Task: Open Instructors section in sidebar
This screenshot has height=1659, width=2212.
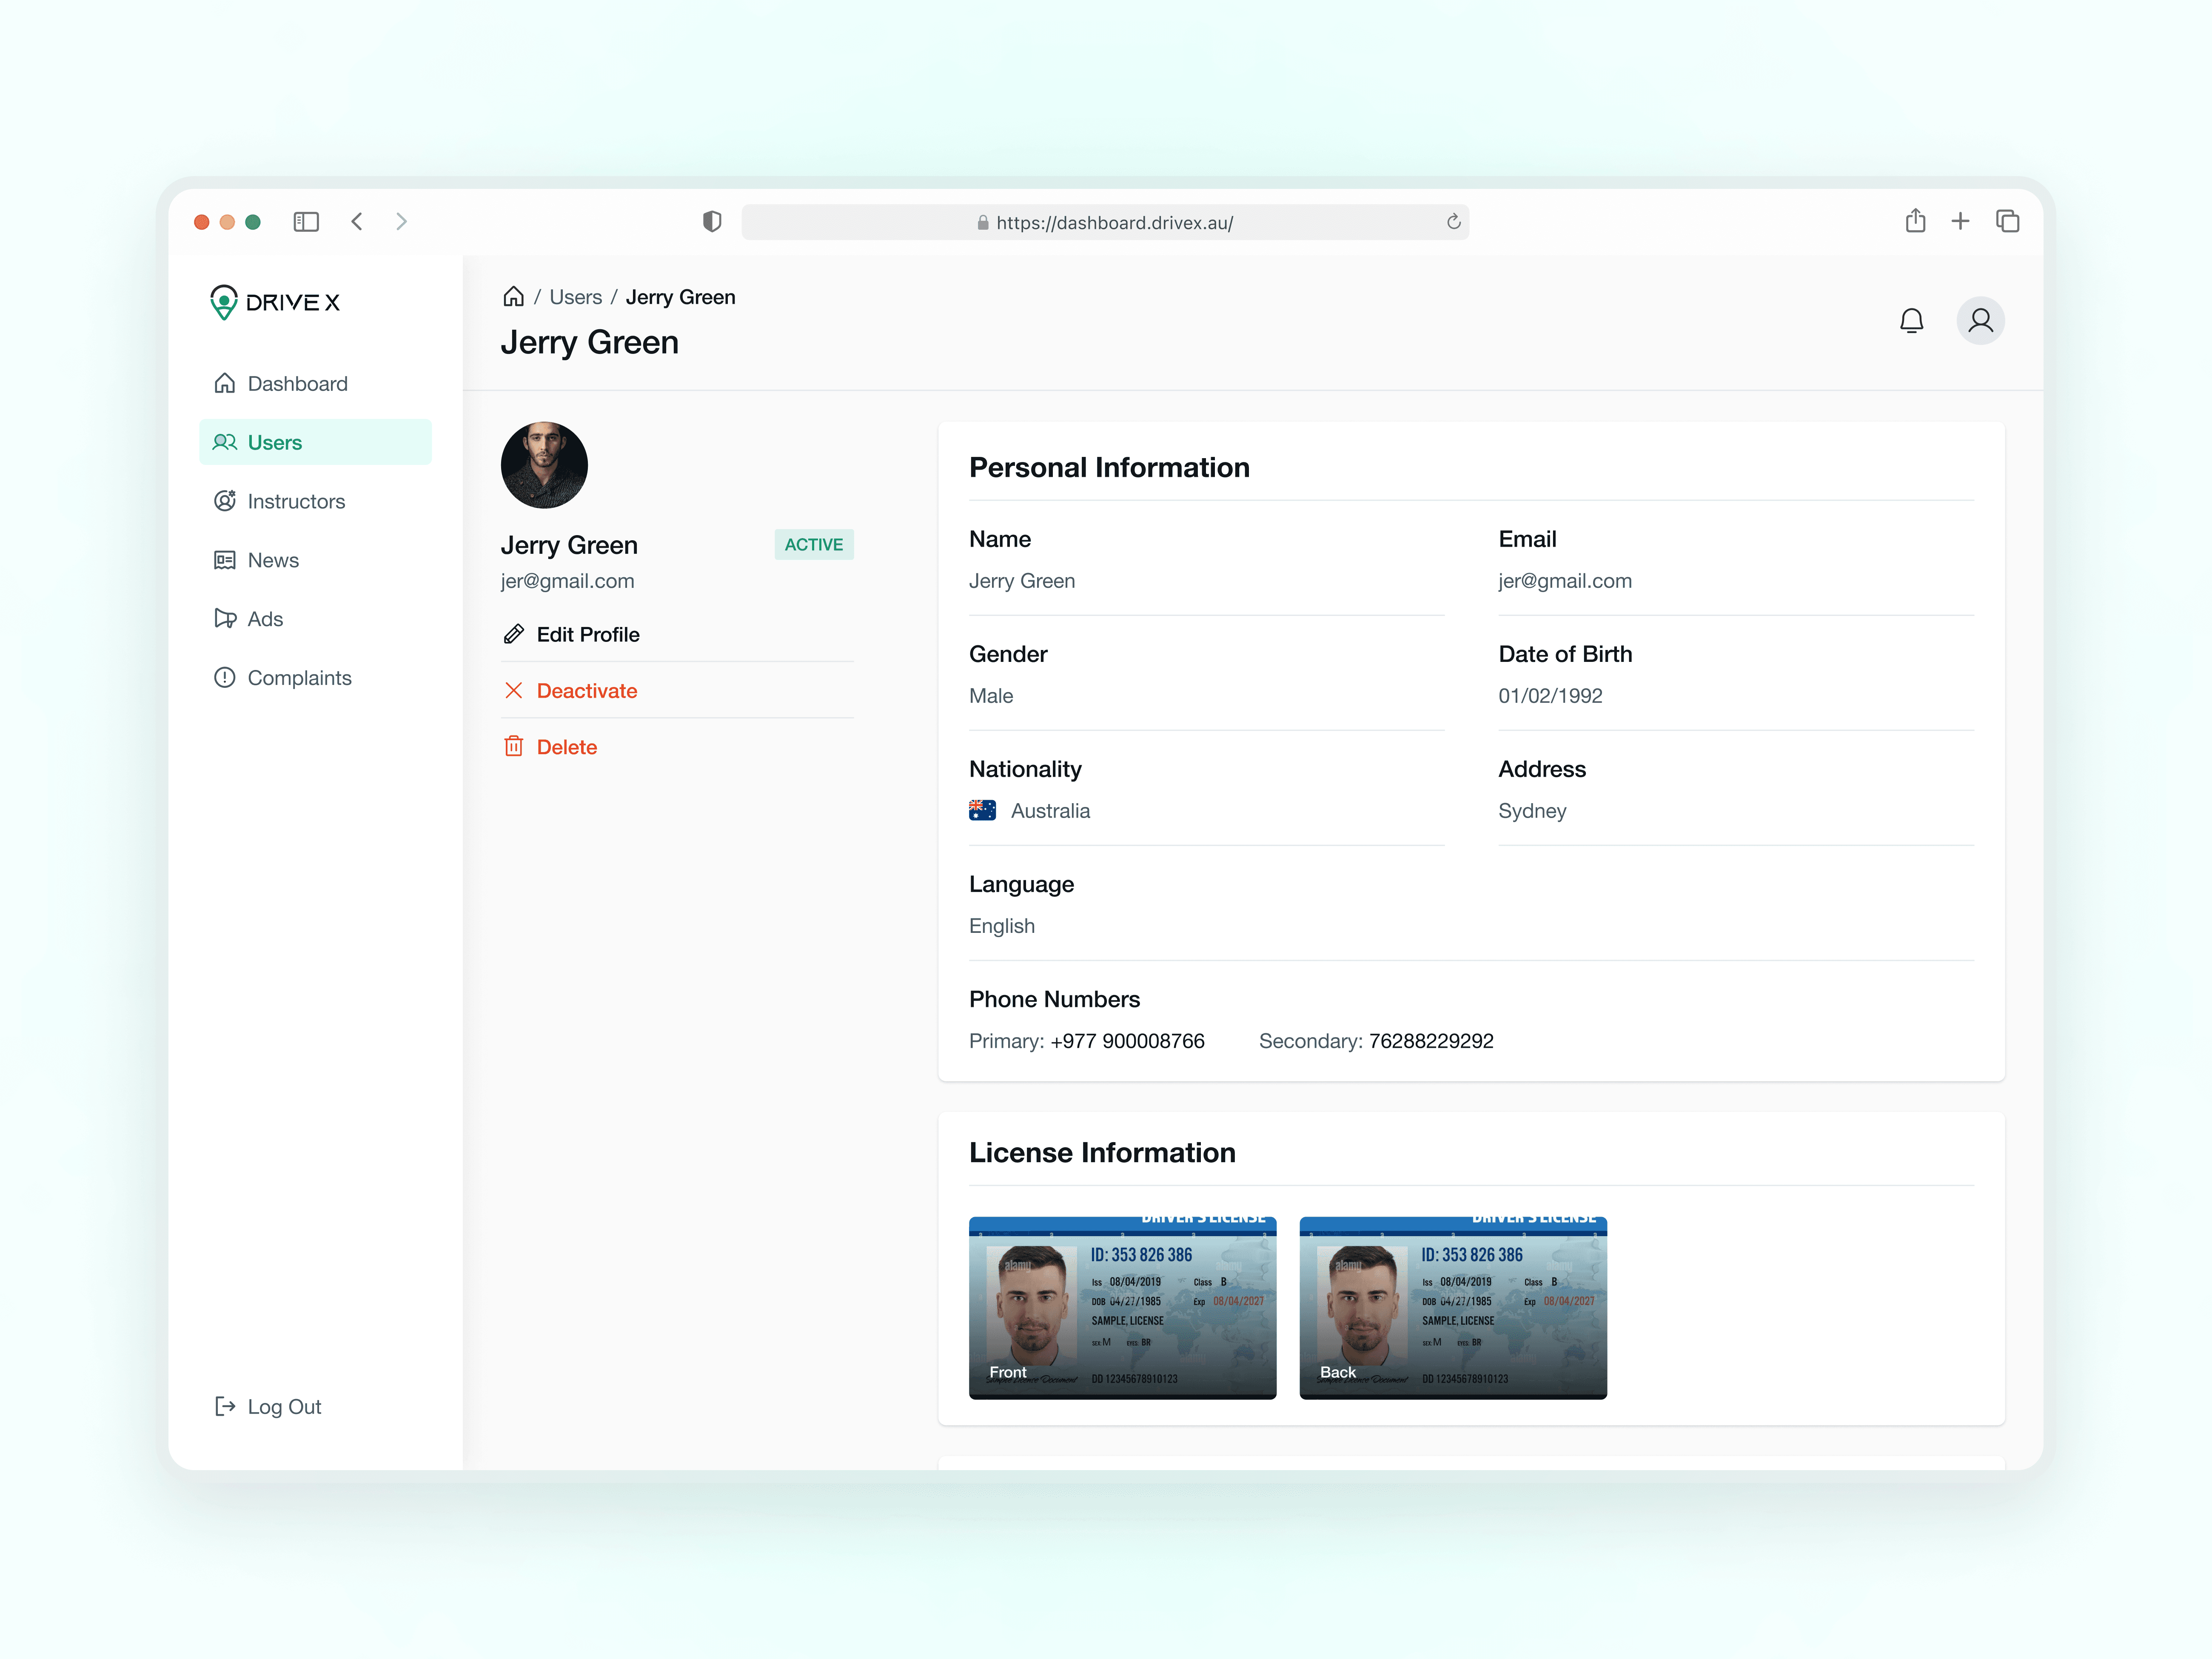Action: [296, 501]
